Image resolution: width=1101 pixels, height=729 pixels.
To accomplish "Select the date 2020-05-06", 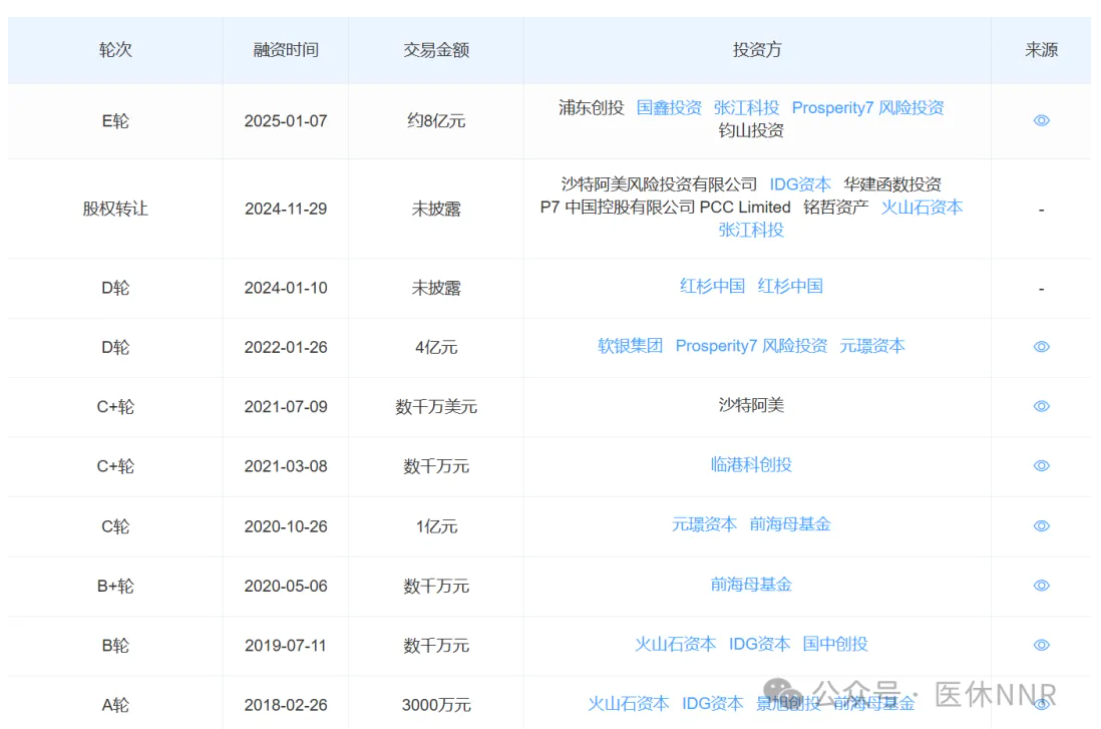I will (x=286, y=586).
